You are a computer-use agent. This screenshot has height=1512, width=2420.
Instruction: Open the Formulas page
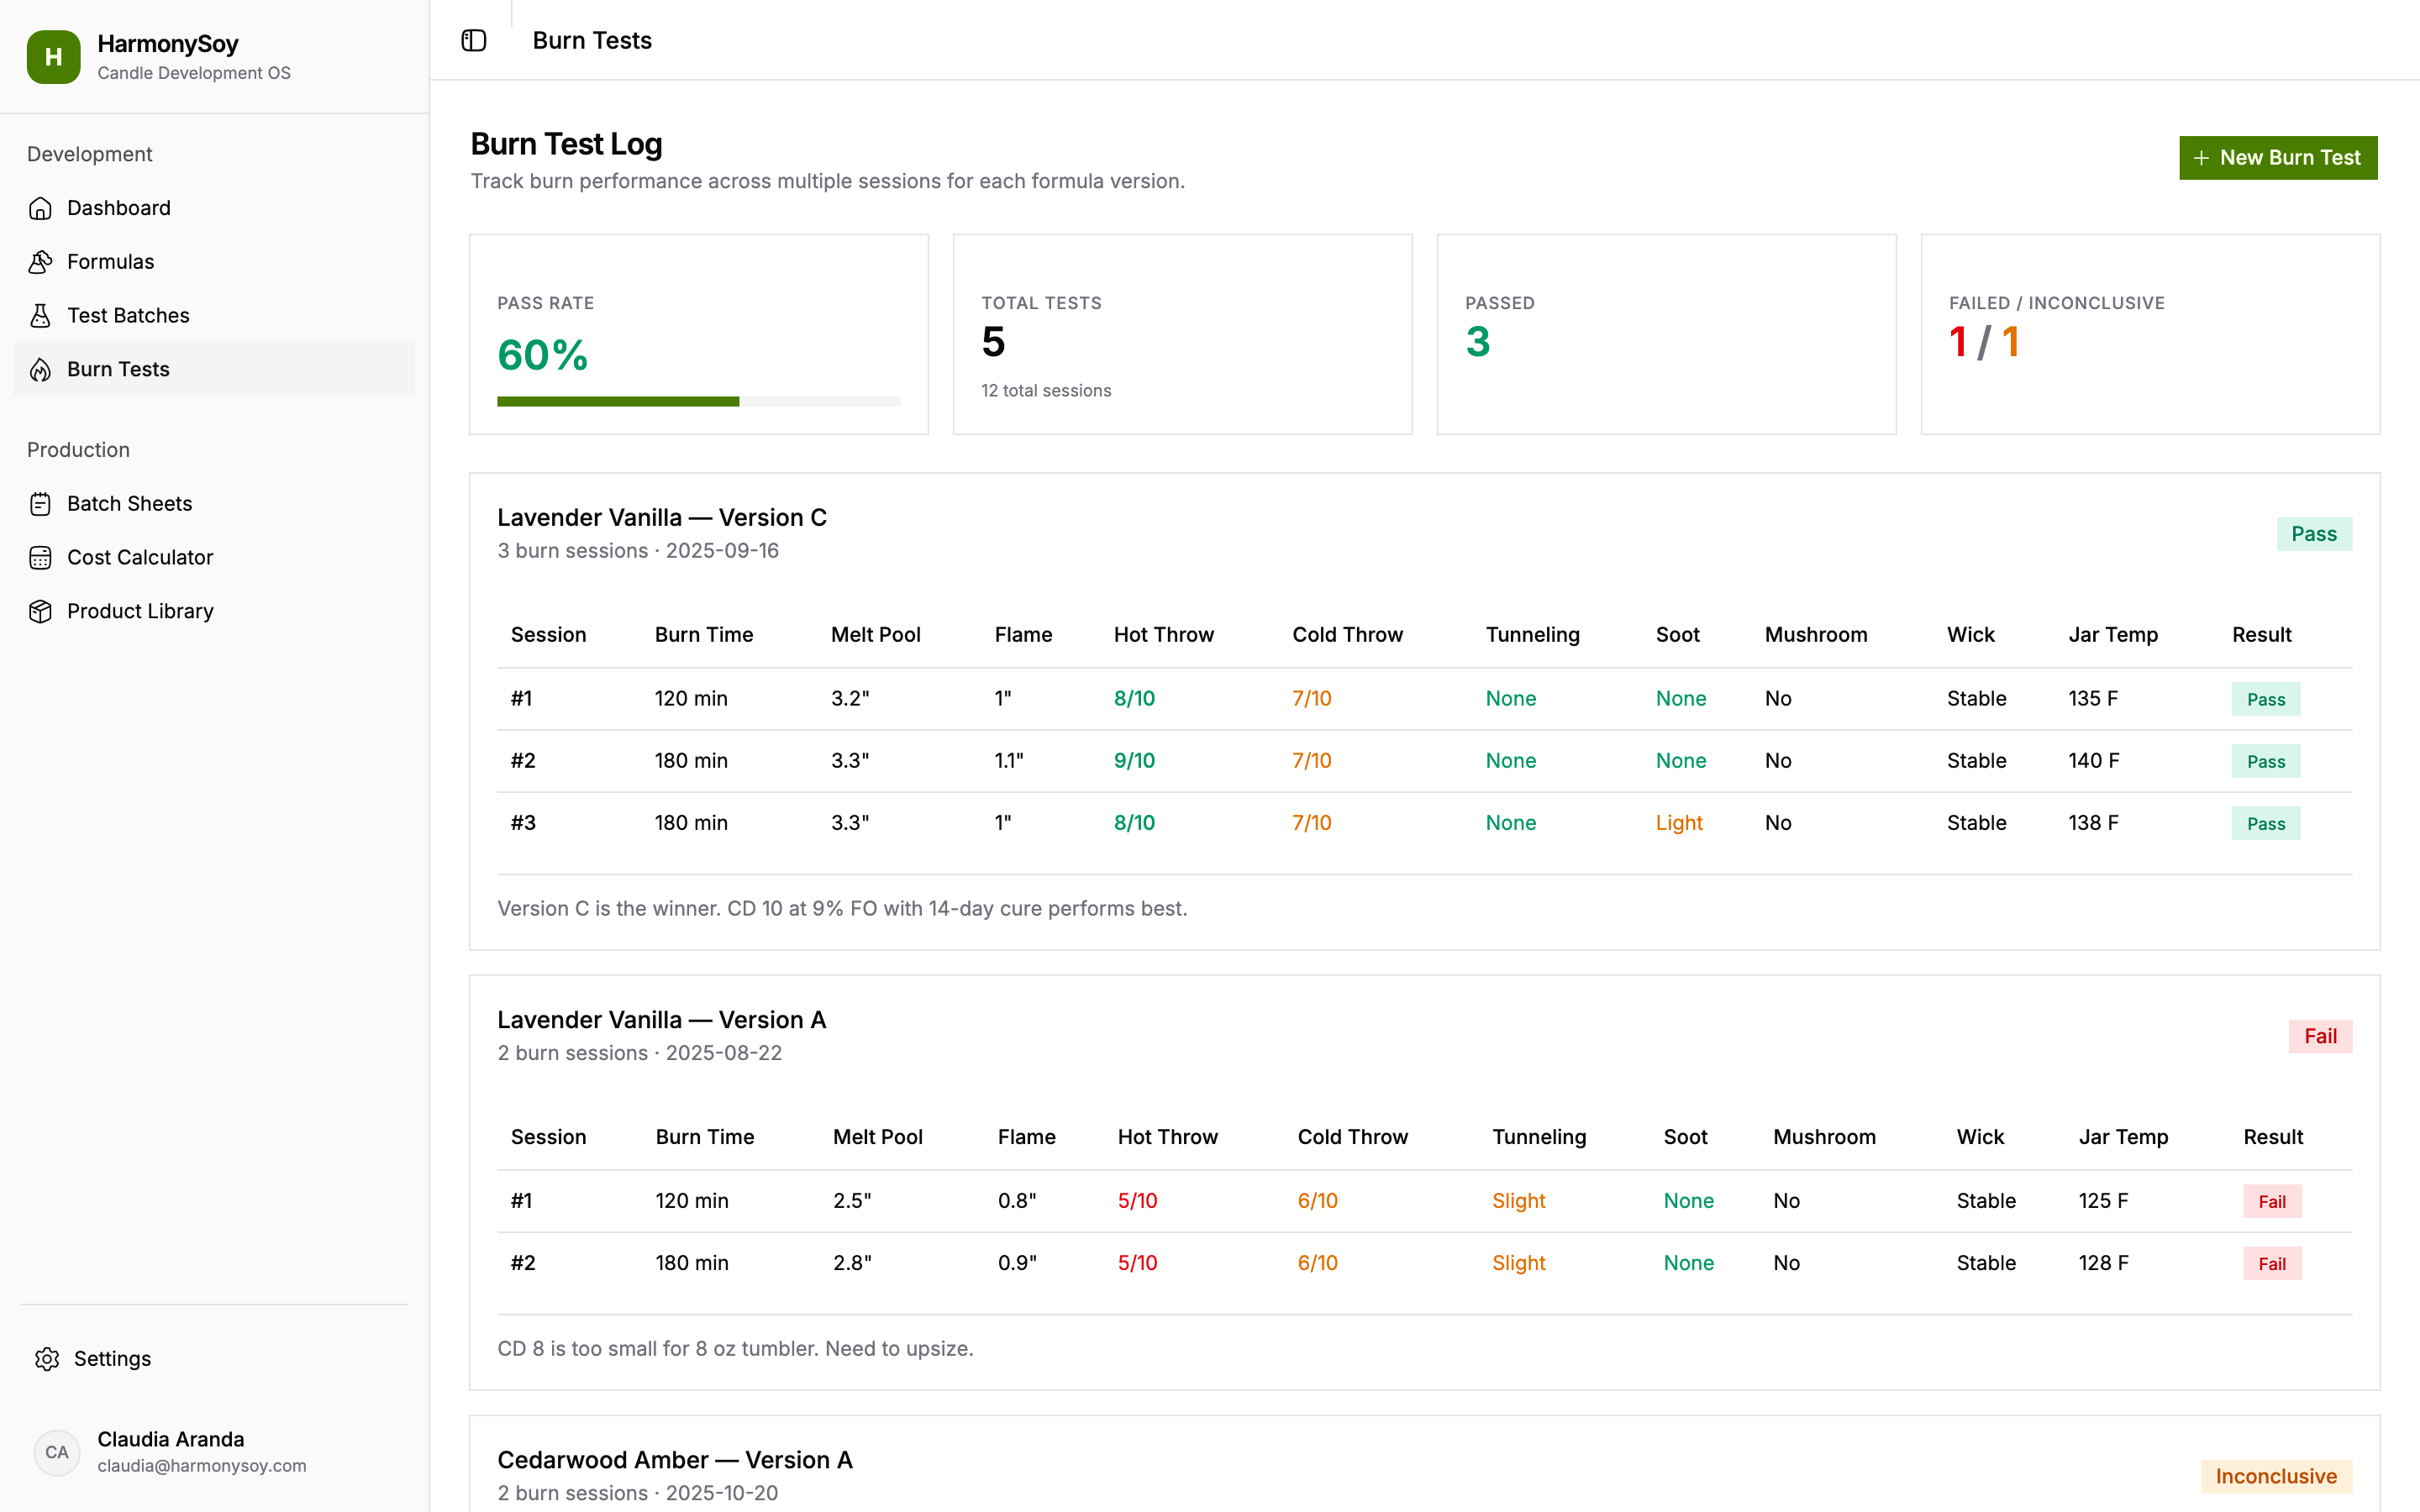(x=111, y=262)
